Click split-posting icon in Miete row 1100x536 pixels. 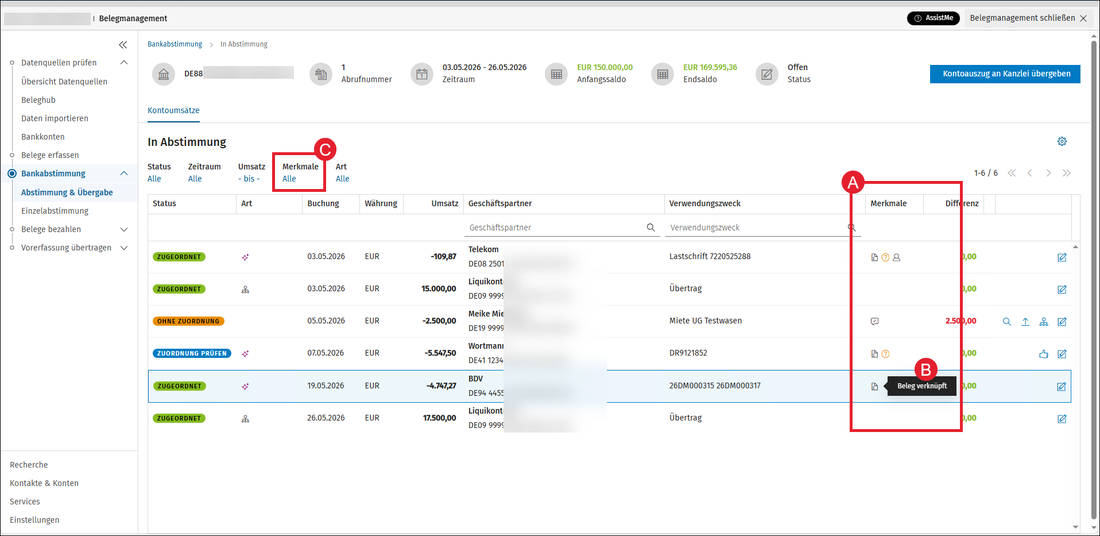1044,322
